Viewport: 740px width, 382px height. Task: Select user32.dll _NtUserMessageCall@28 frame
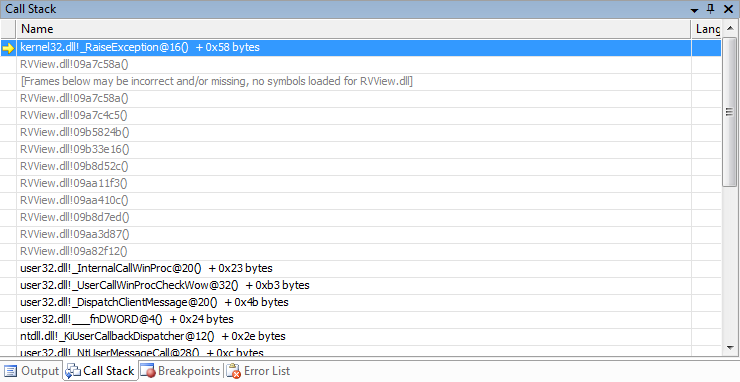[x=361, y=351]
